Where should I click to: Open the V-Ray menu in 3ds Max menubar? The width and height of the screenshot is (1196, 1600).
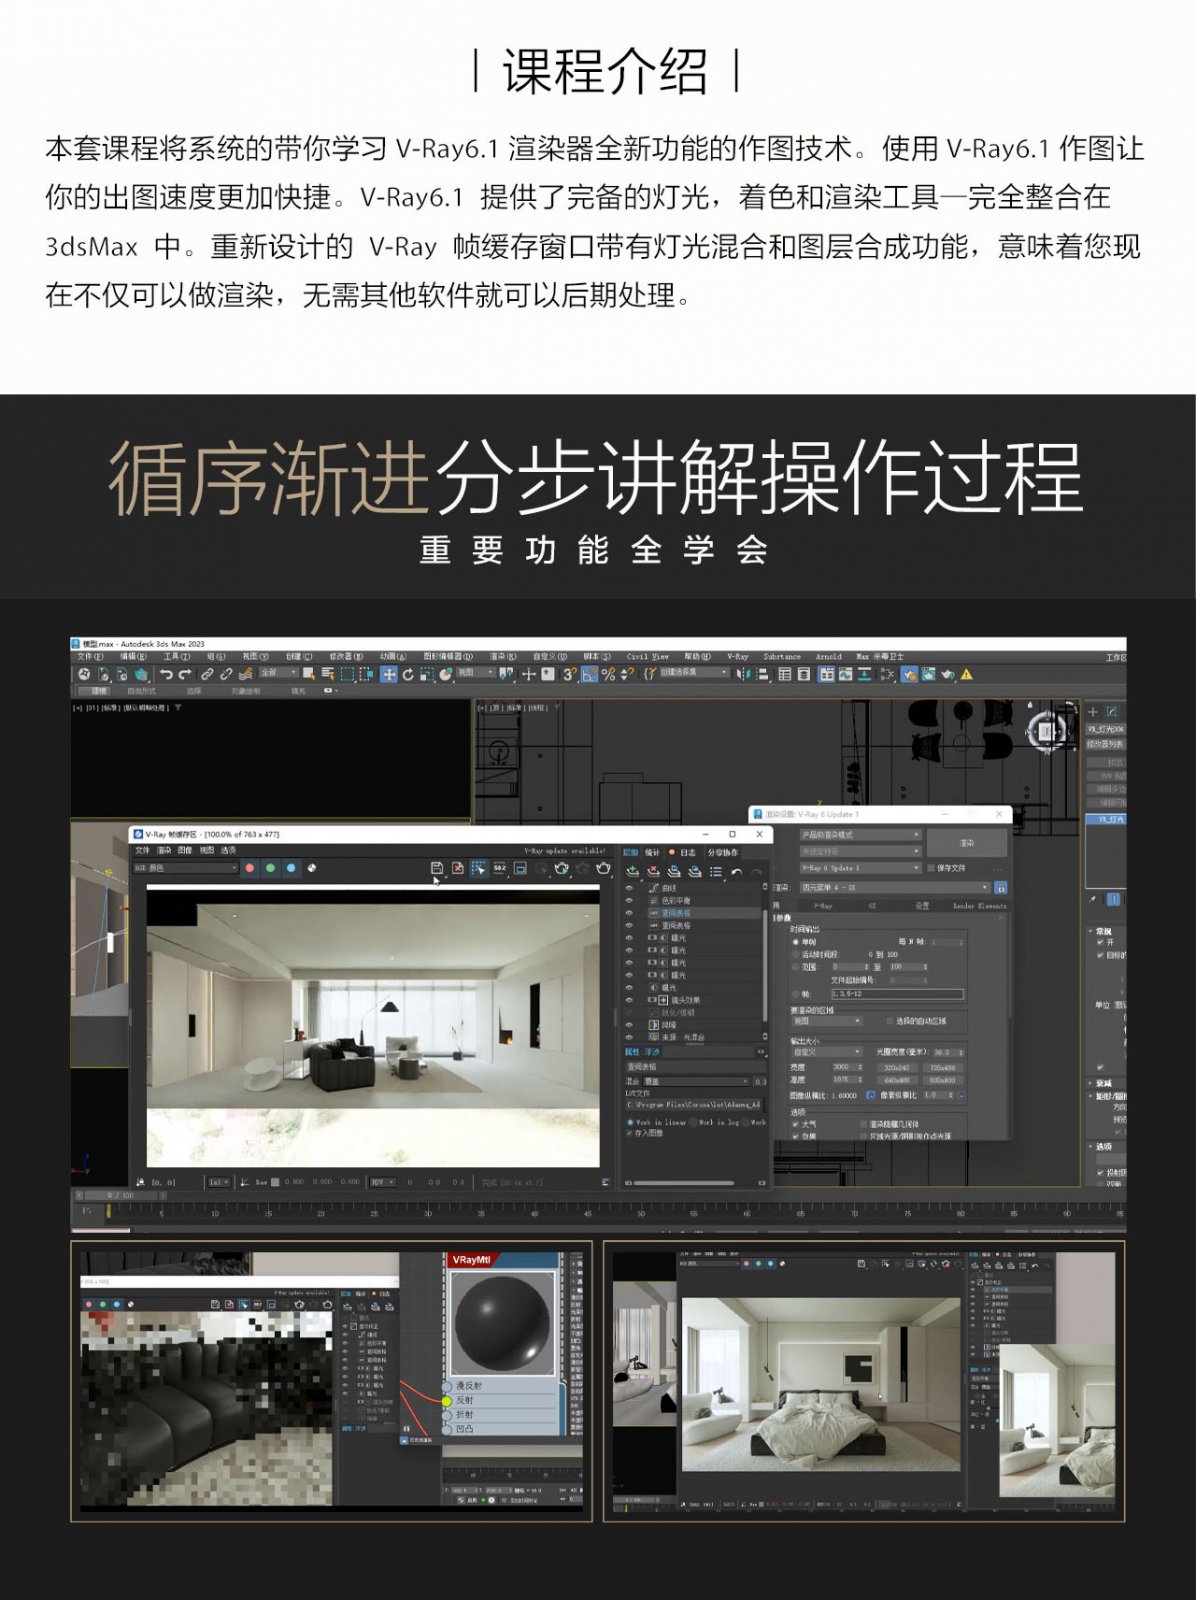[x=737, y=657]
